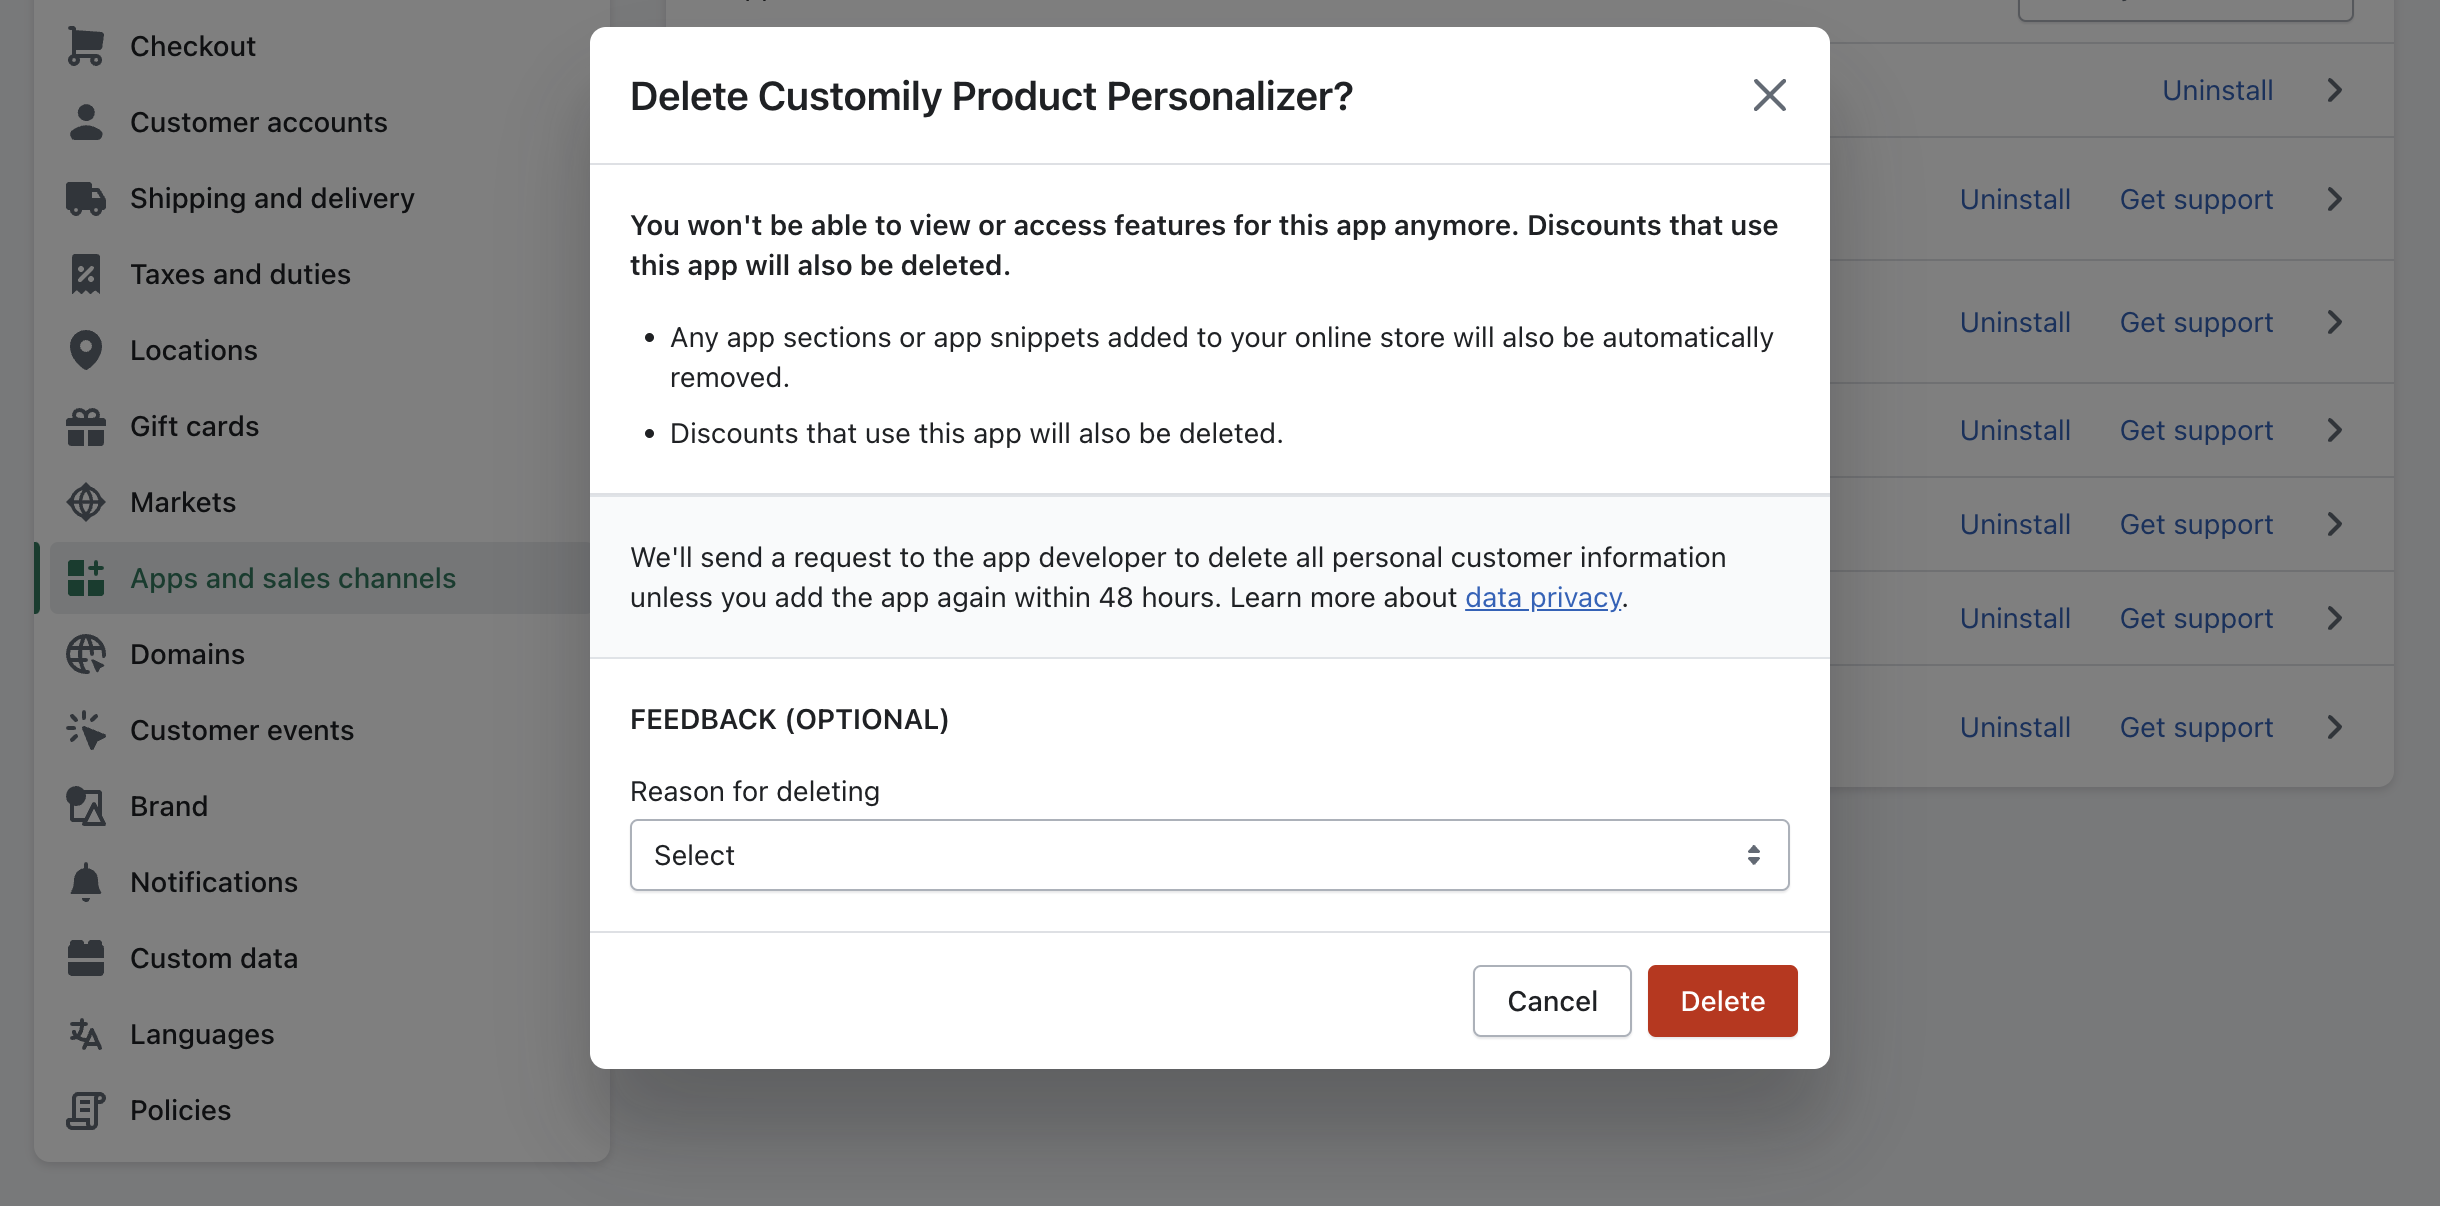
Task: Open the data privacy link
Action: (x=1543, y=597)
